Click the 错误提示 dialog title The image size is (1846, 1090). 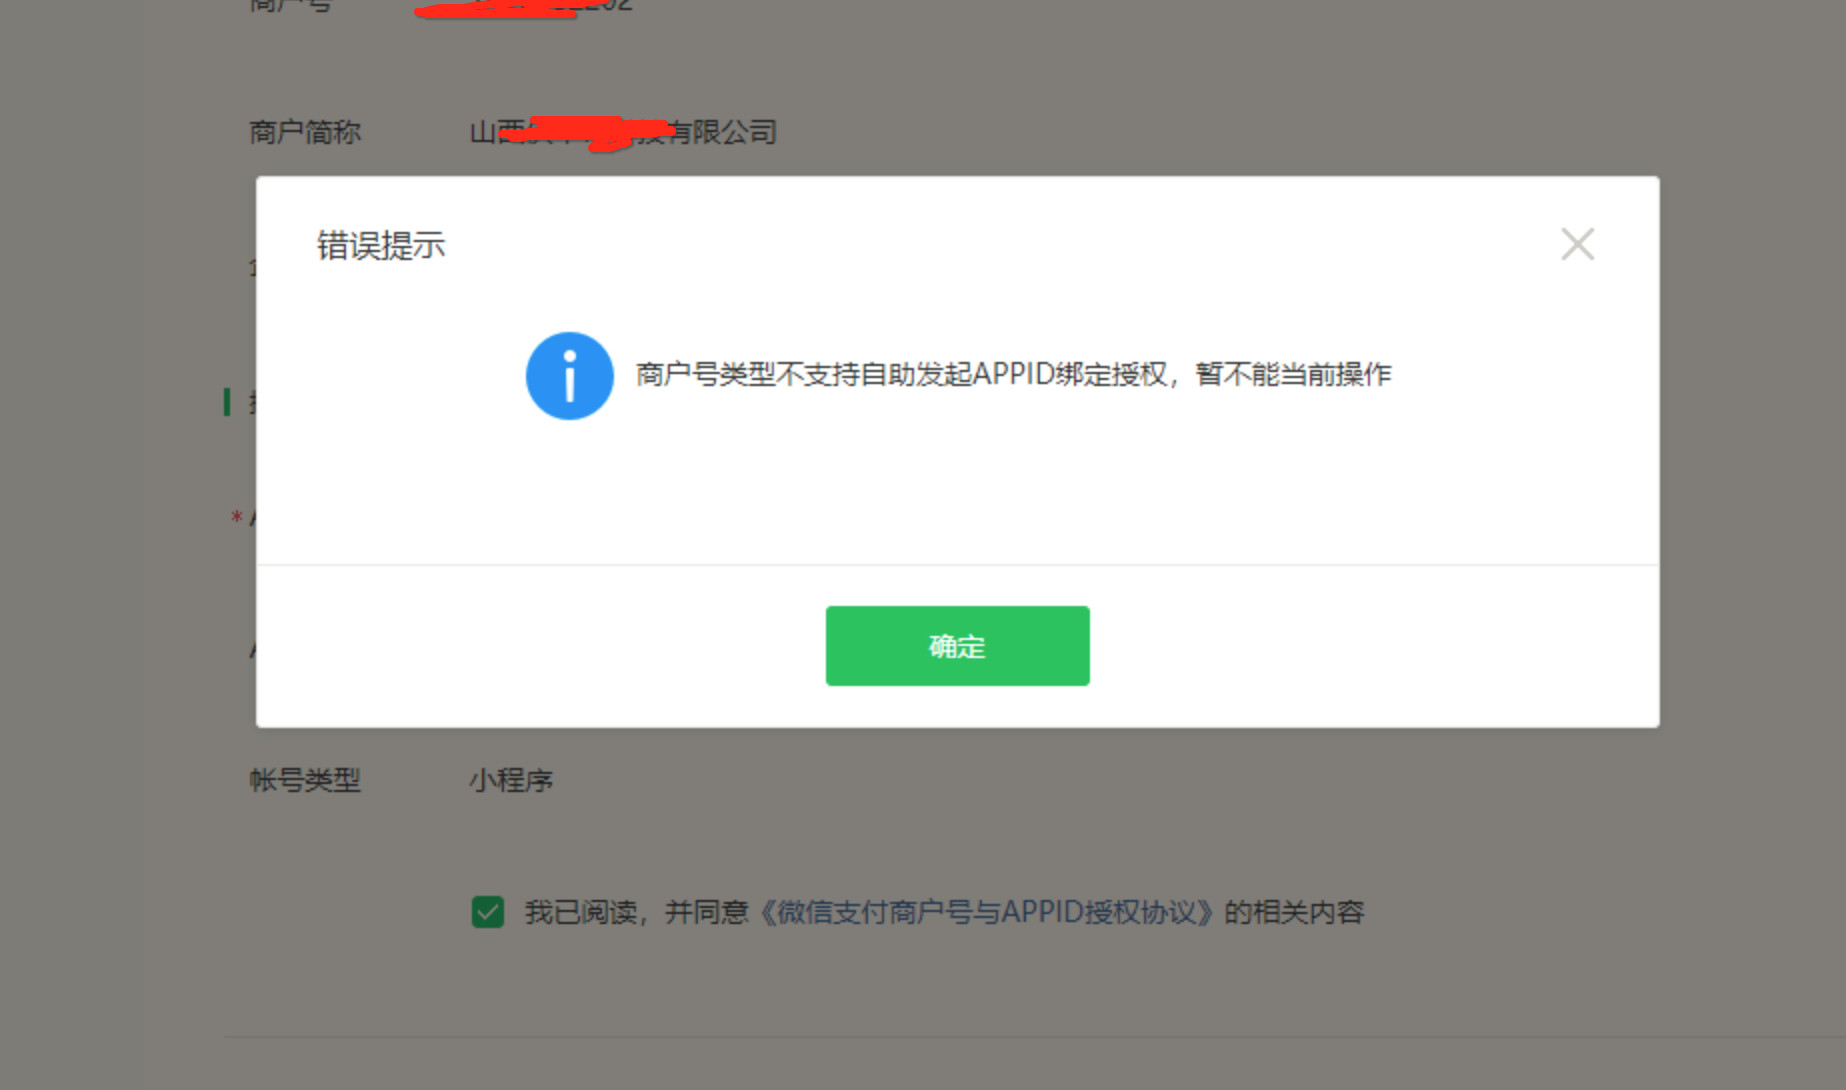(x=381, y=245)
